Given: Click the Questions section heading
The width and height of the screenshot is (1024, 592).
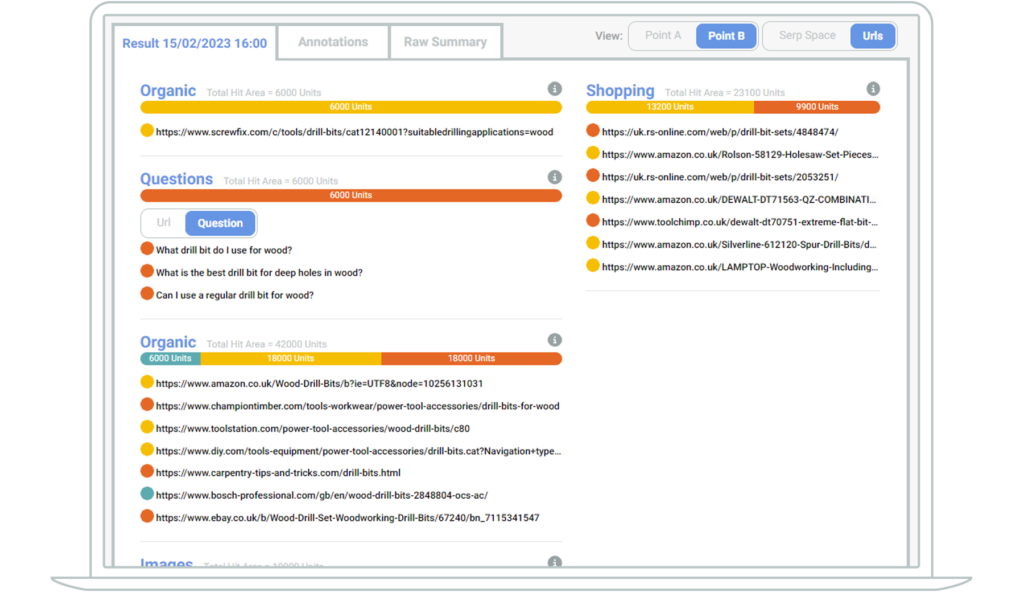Looking at the screenshot, I should 176,179.
